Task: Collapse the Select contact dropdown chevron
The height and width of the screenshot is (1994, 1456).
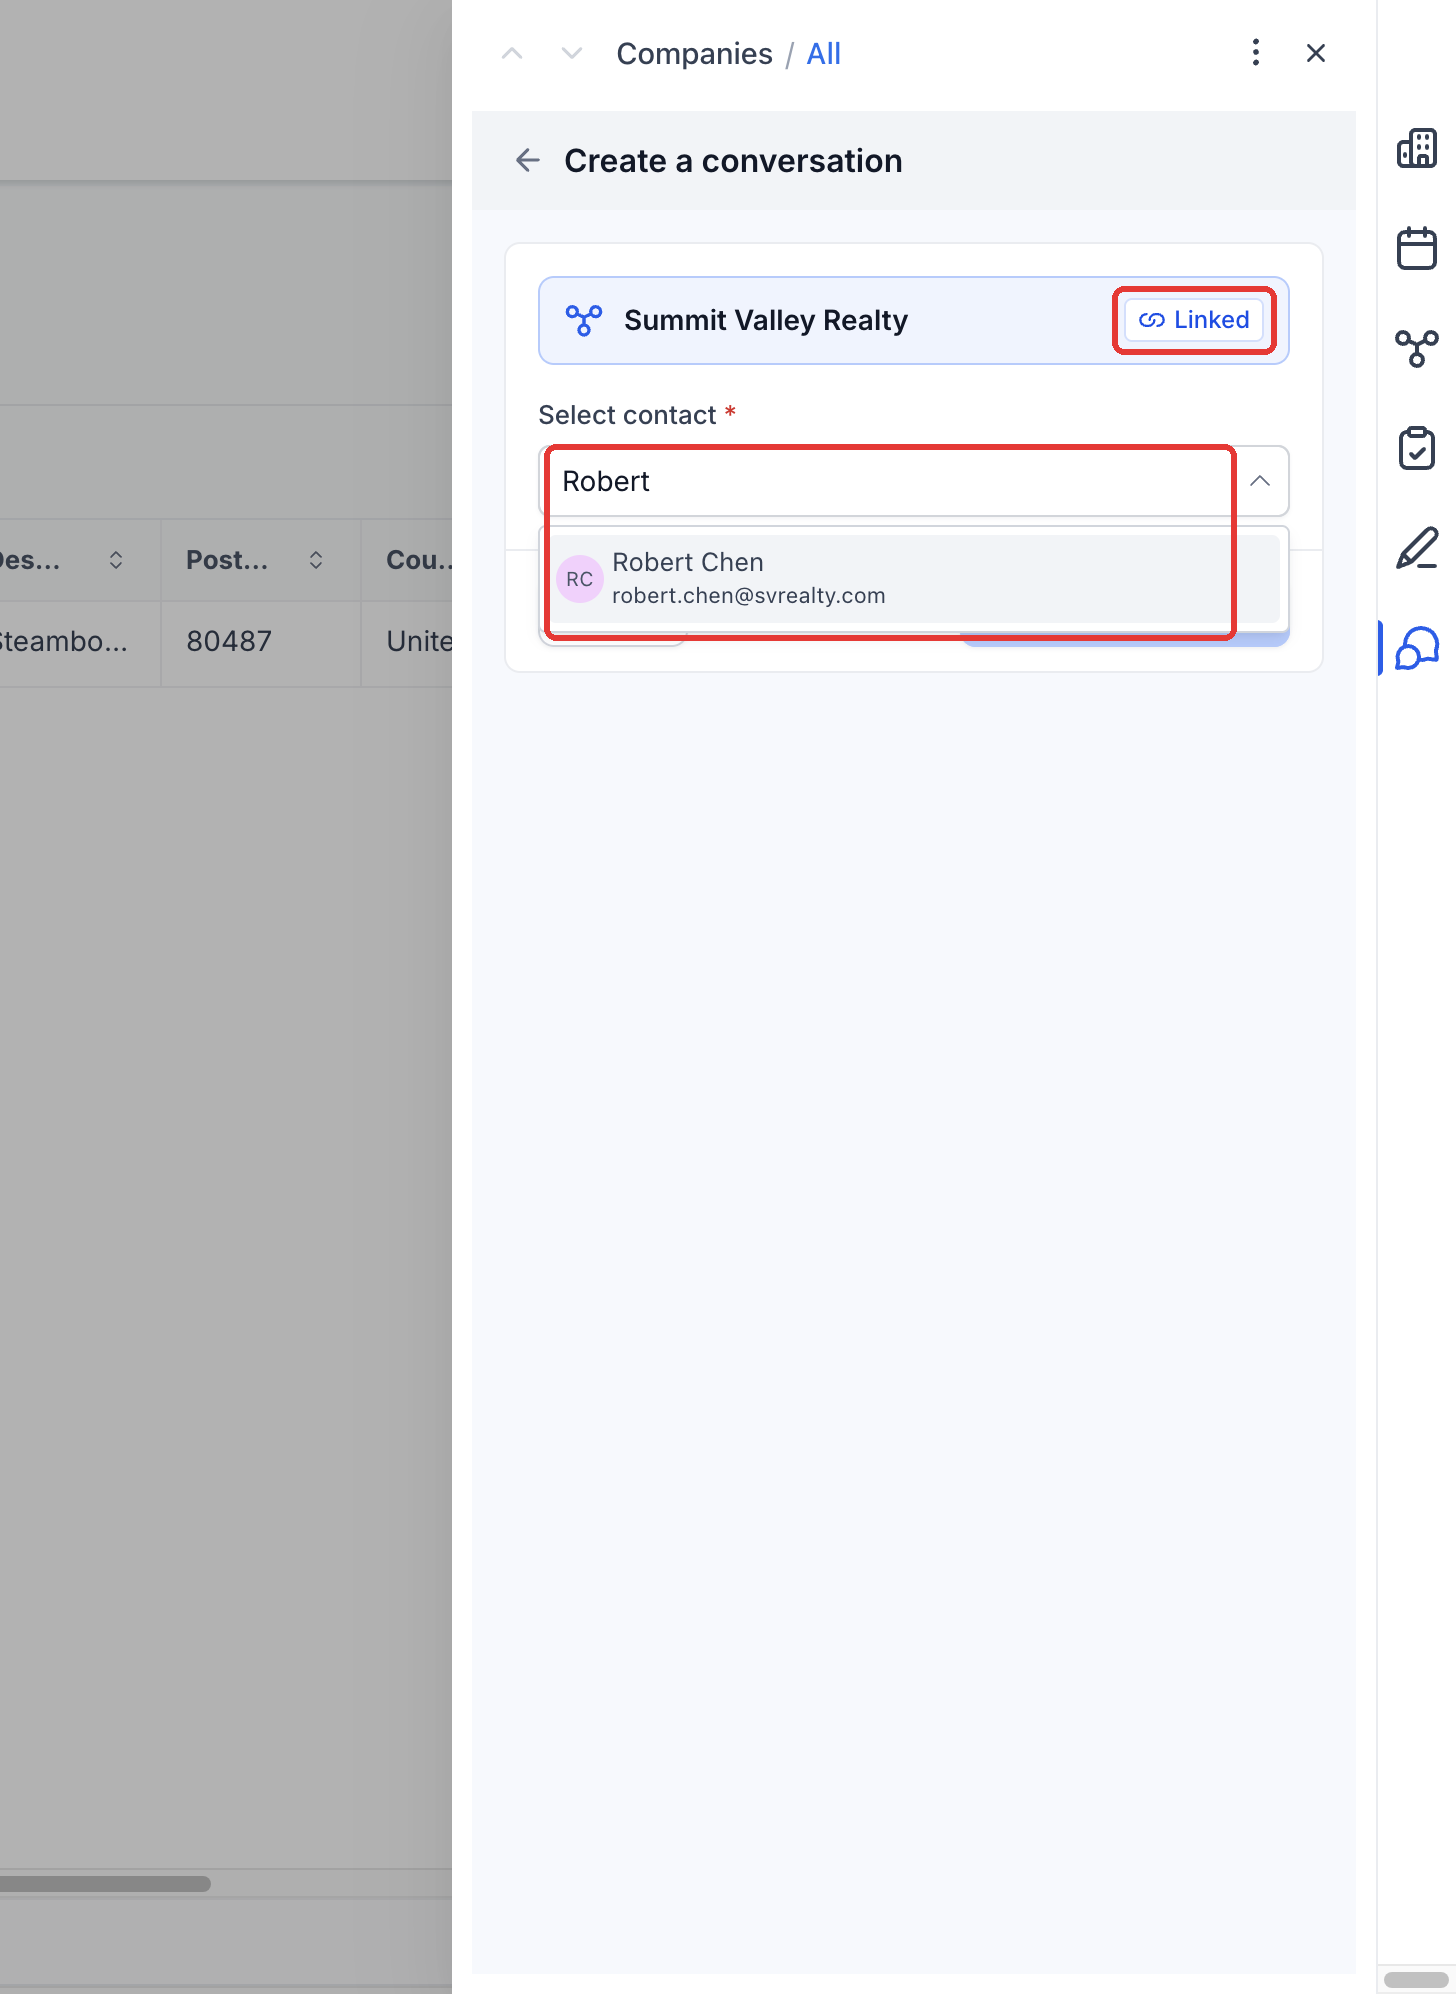Action: click(x=1260, y=481)
